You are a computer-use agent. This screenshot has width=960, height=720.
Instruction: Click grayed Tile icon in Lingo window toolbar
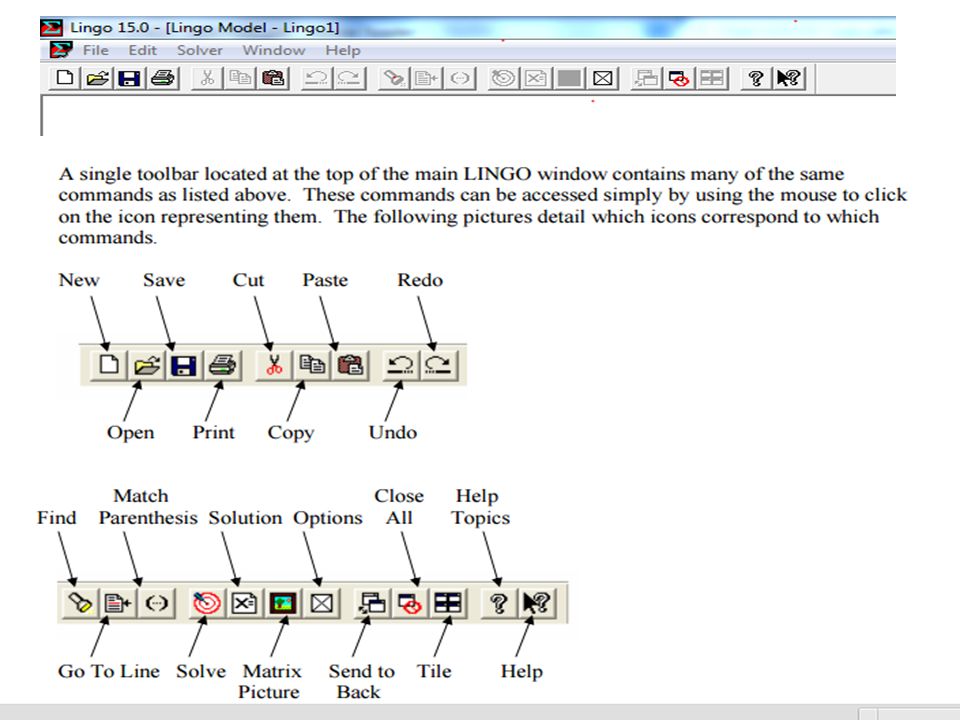tap(711, 78)
